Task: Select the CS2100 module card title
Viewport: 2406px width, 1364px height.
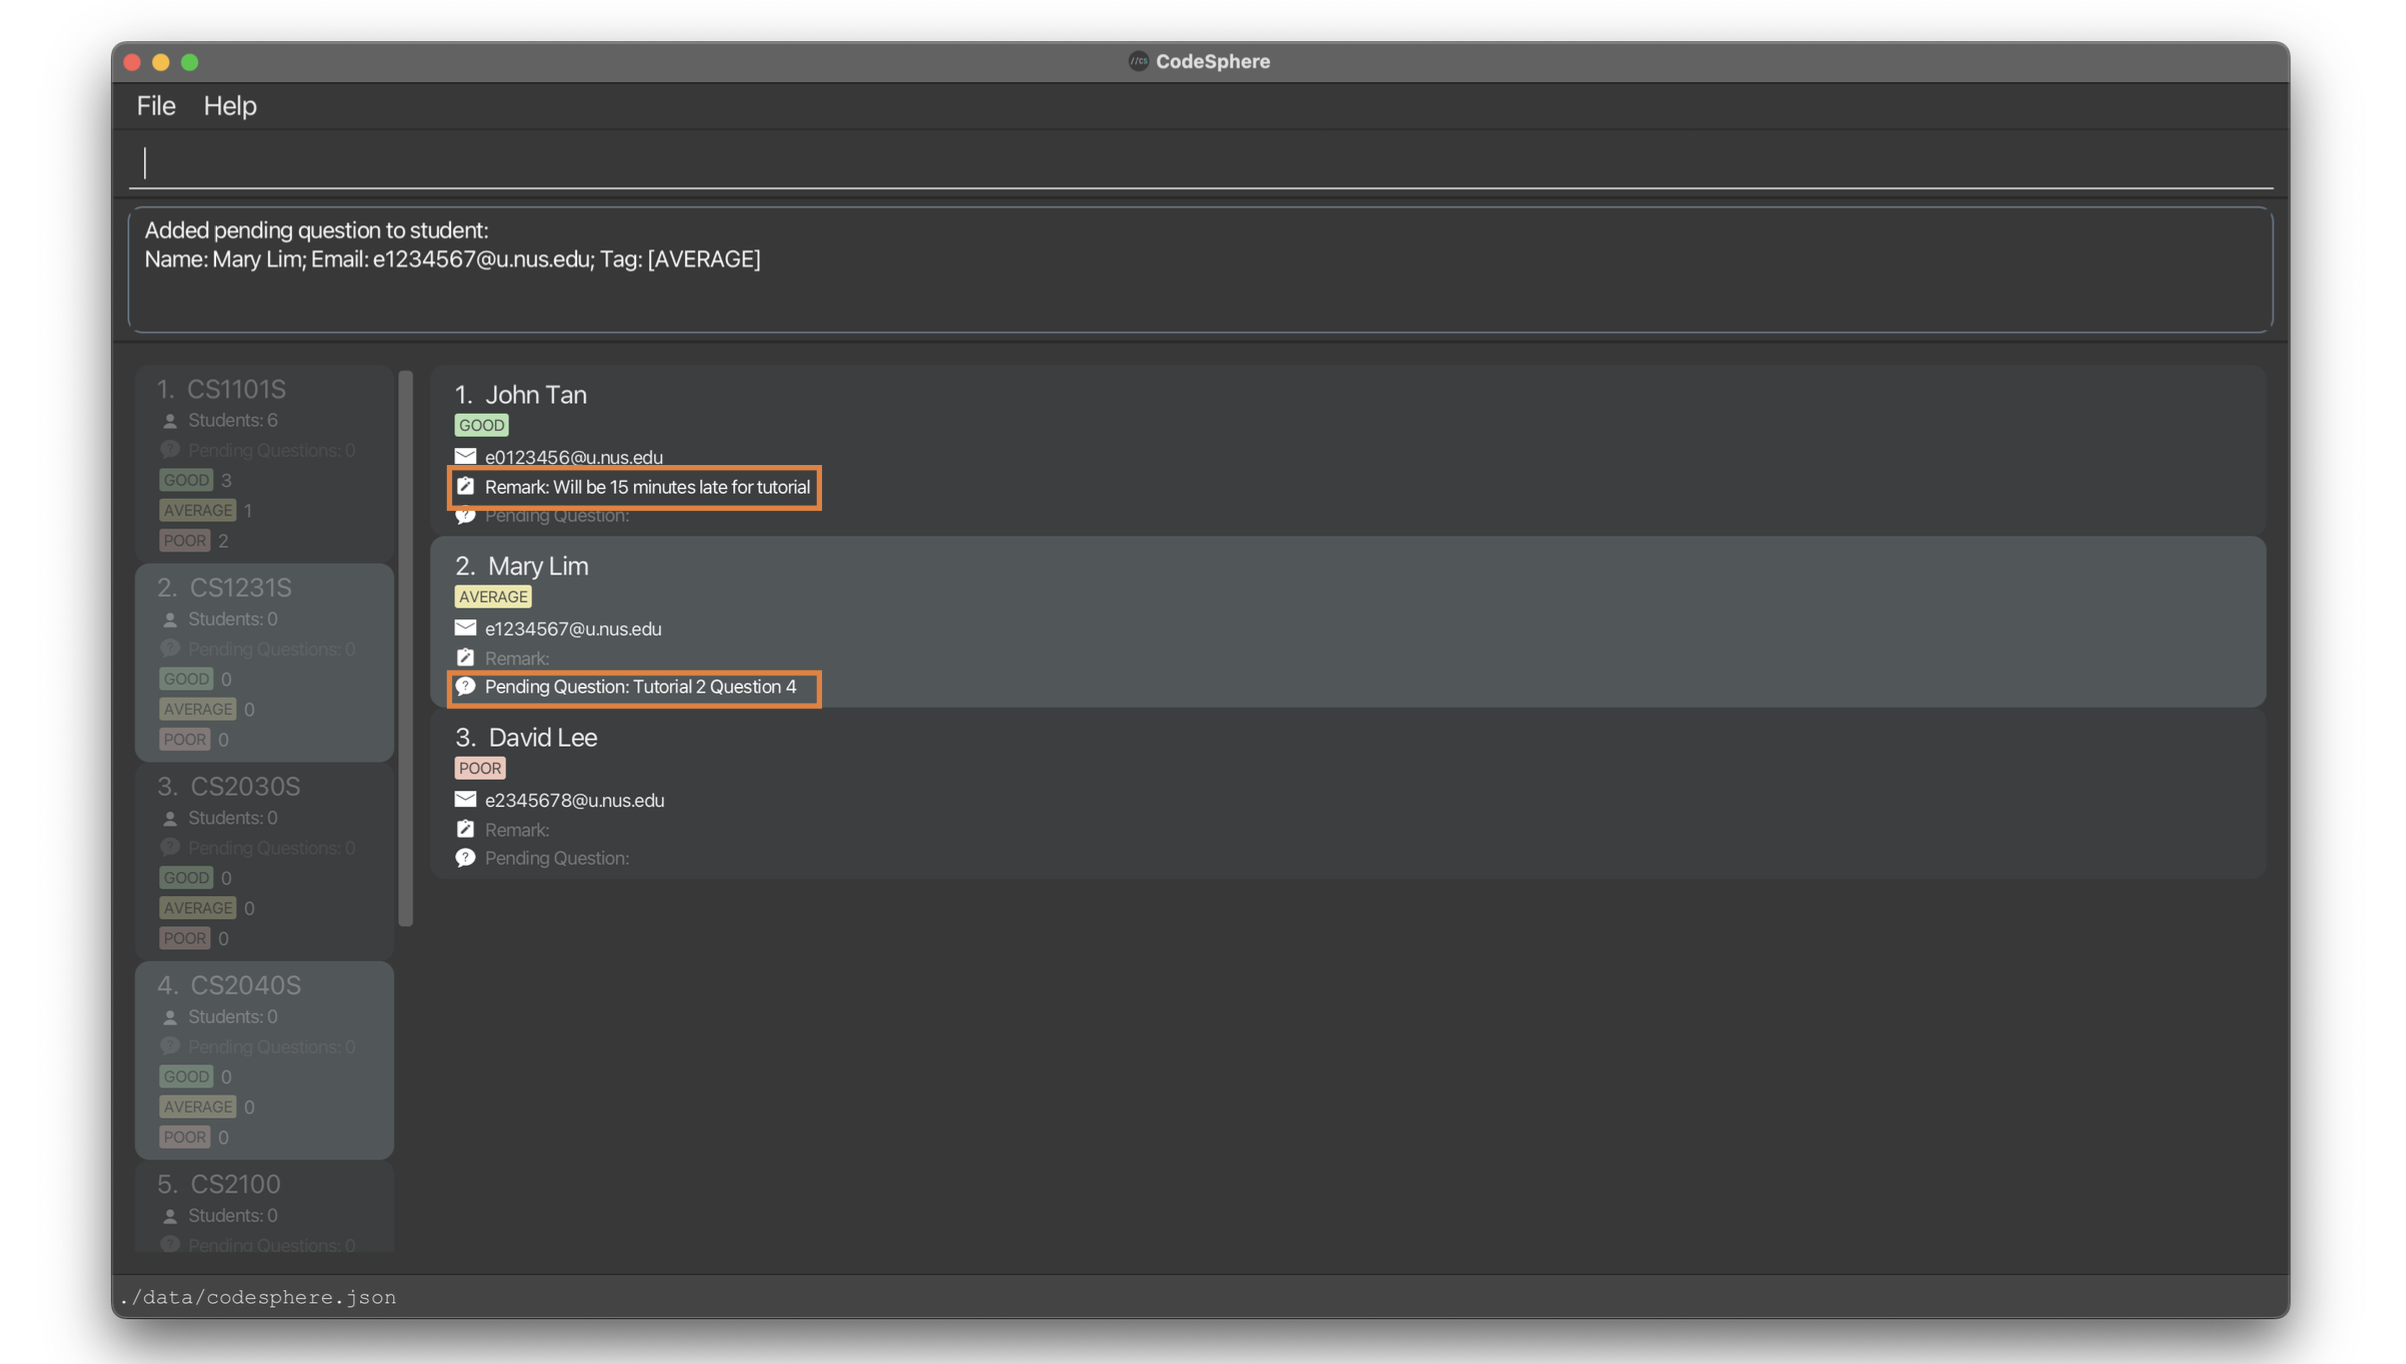Action: (235, 1184)
